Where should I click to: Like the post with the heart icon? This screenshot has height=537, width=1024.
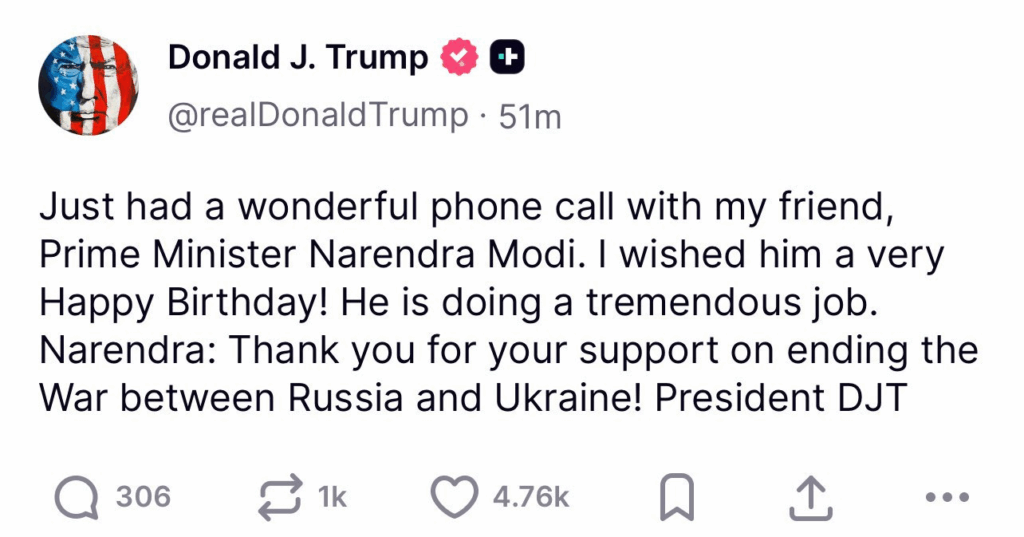point(455,496)
